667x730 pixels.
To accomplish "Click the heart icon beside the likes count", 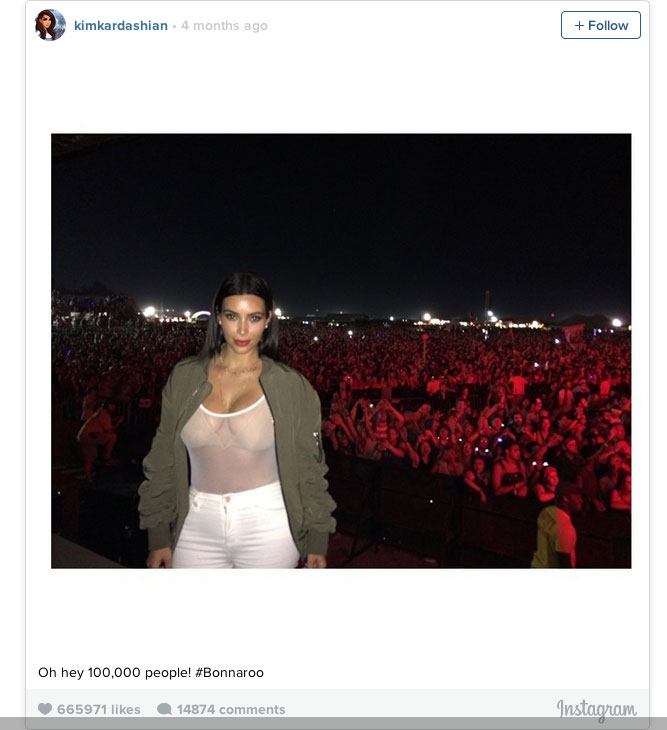I will tap(45, 709).
